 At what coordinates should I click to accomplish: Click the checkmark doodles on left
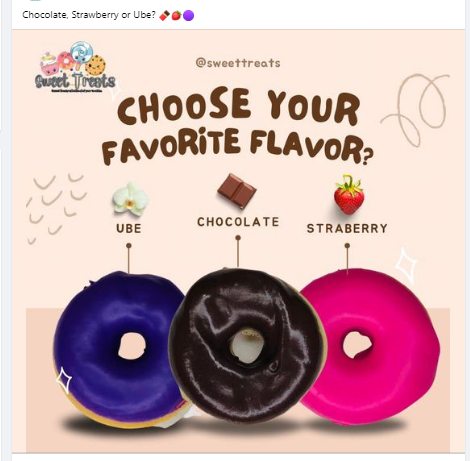click(x=55, y=208)
